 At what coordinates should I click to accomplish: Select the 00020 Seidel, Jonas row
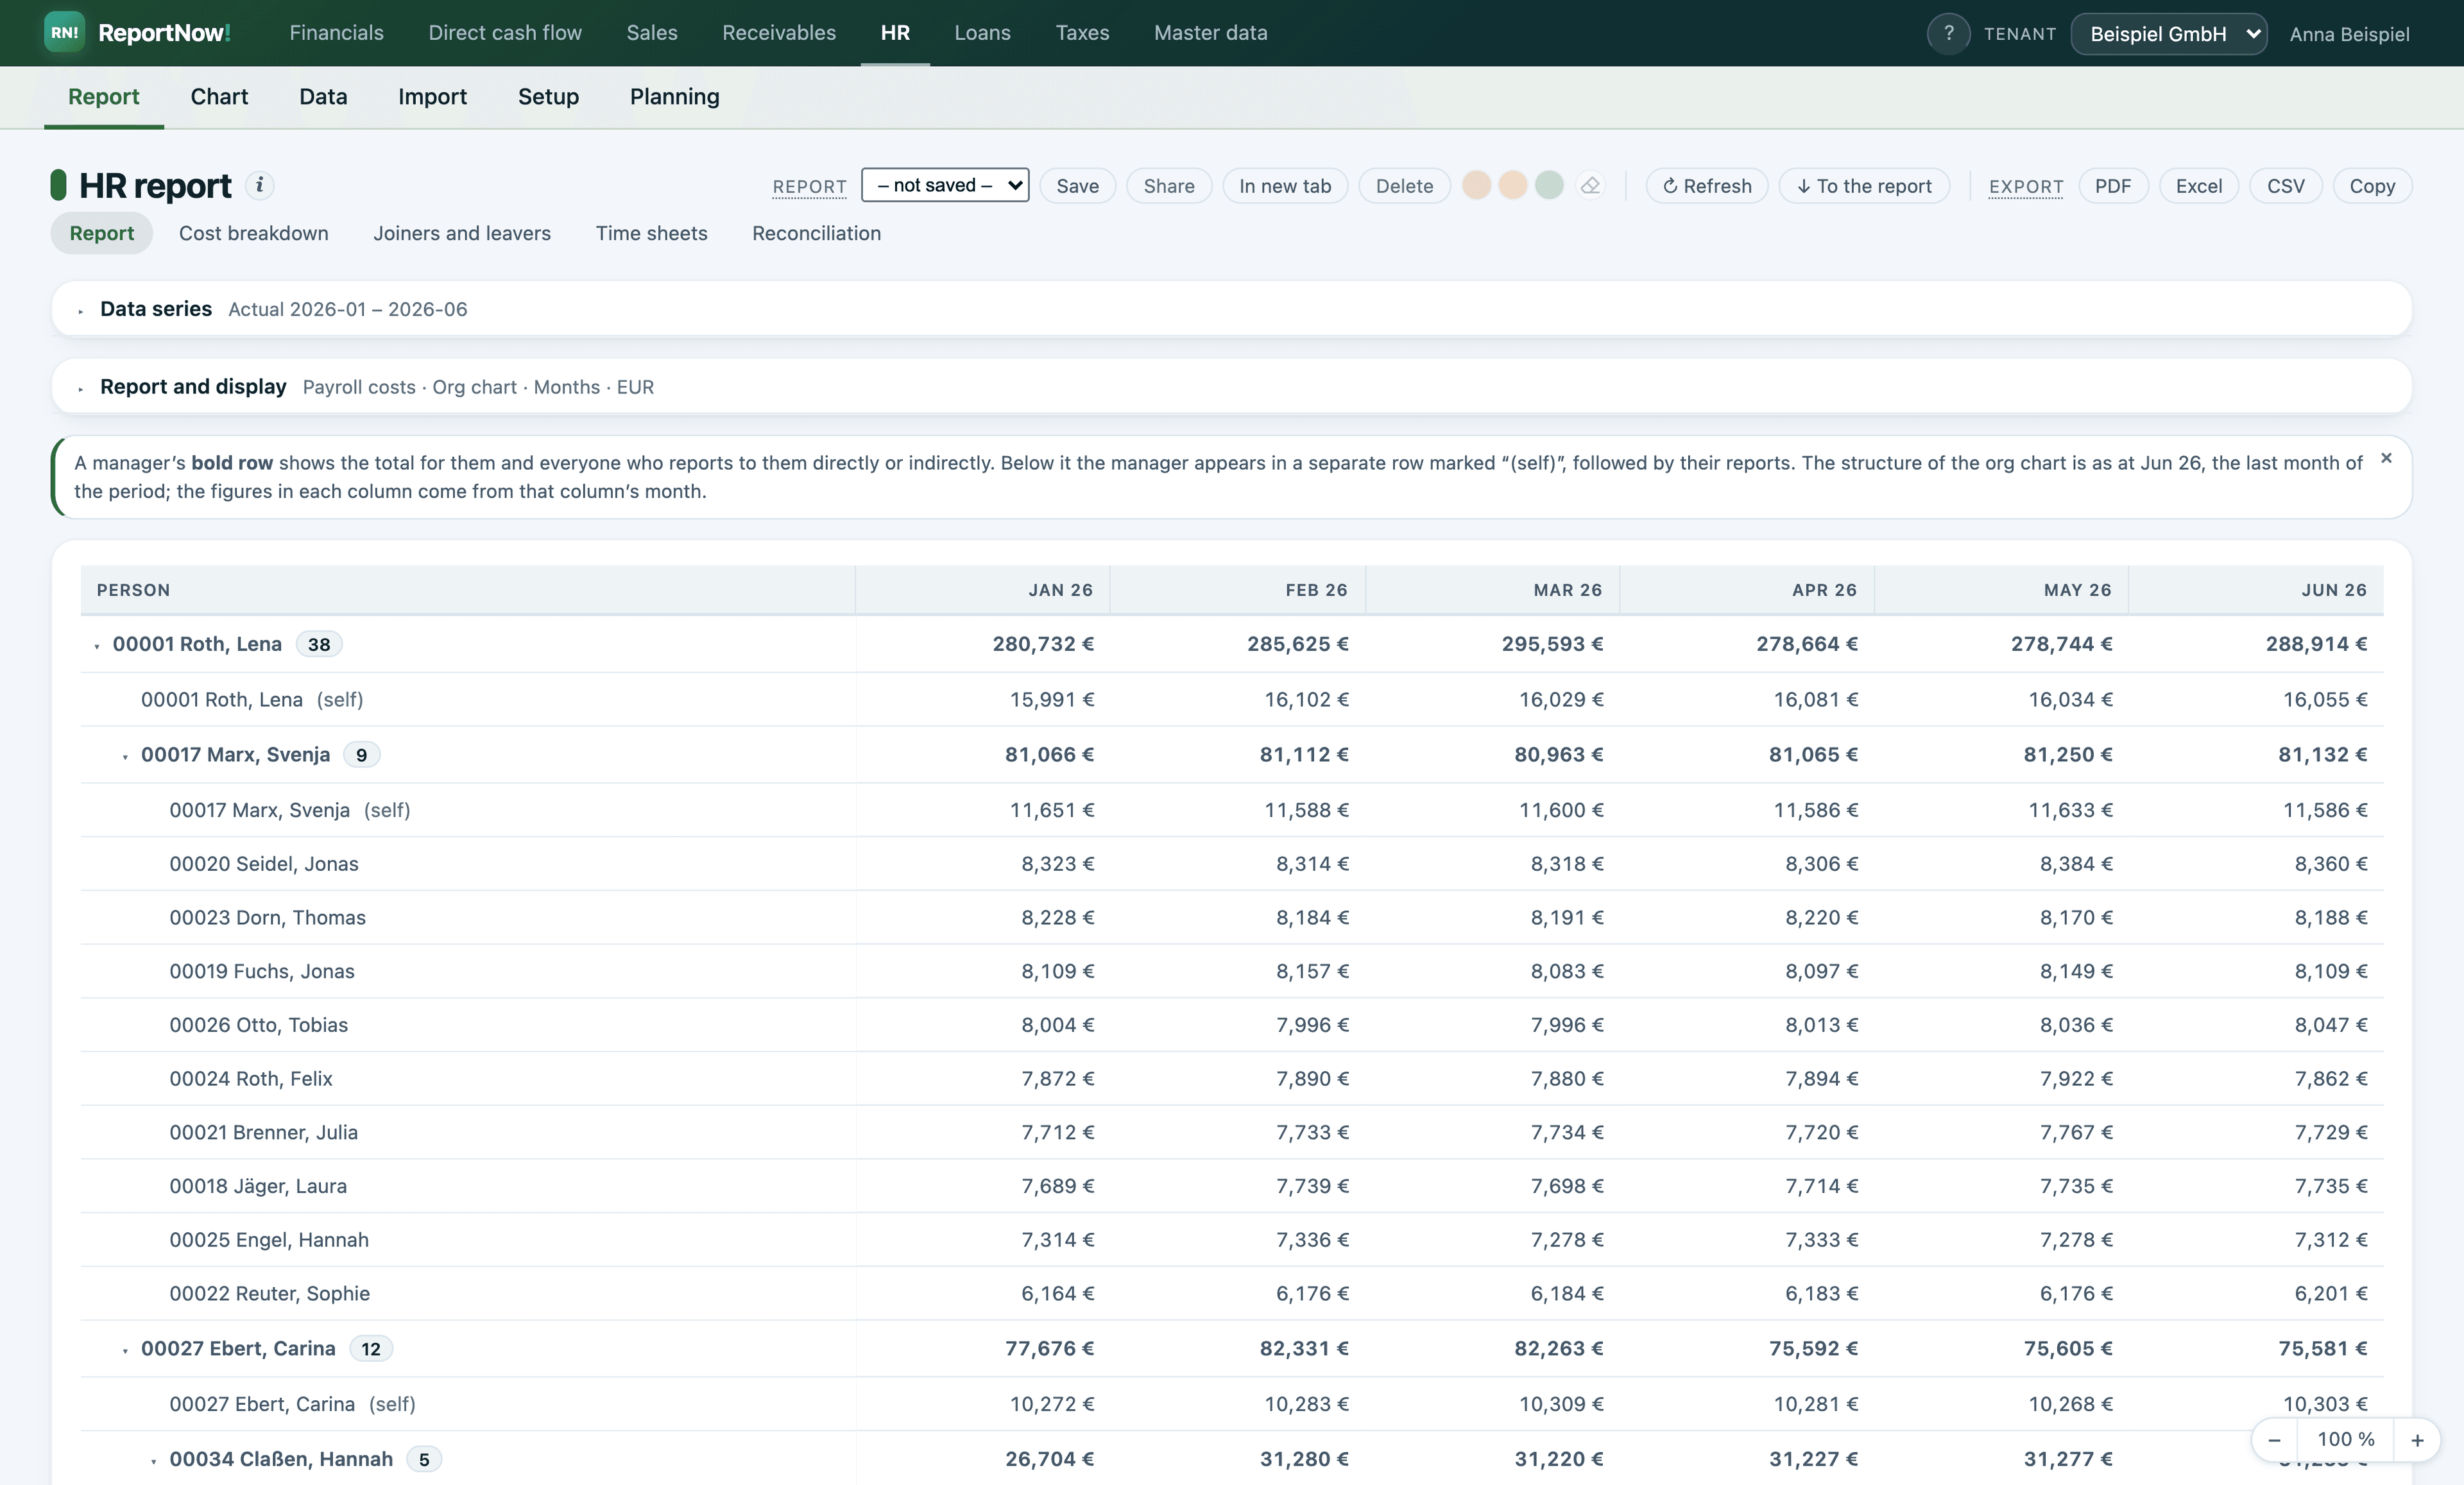tap(1231, 864)
